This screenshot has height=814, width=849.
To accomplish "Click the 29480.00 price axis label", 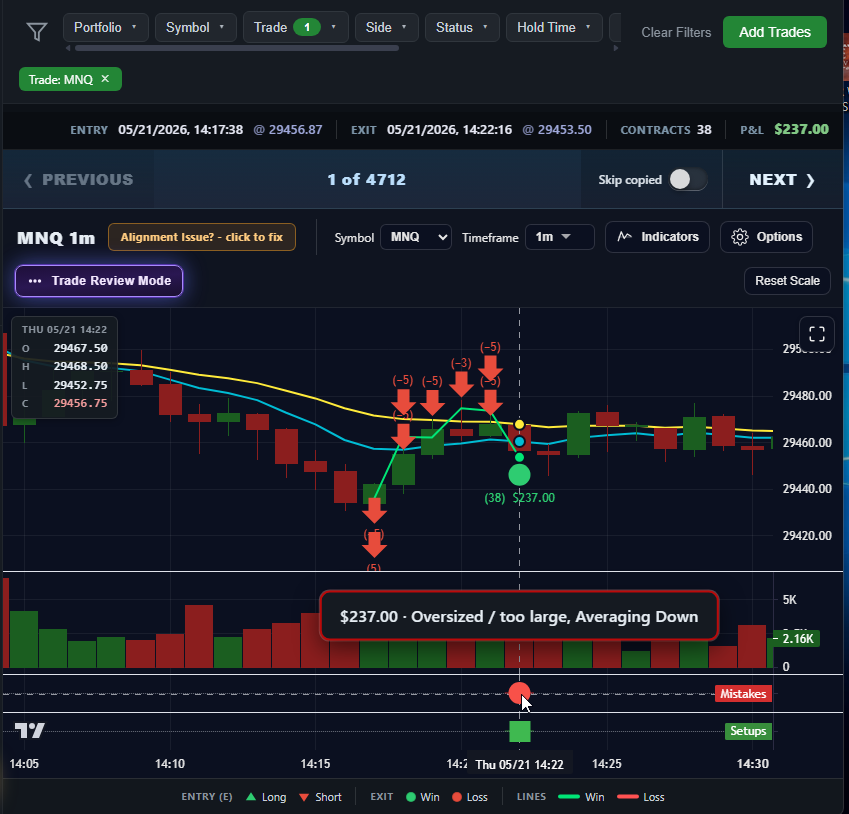I will pyautogui.click(x=807, y=396).
